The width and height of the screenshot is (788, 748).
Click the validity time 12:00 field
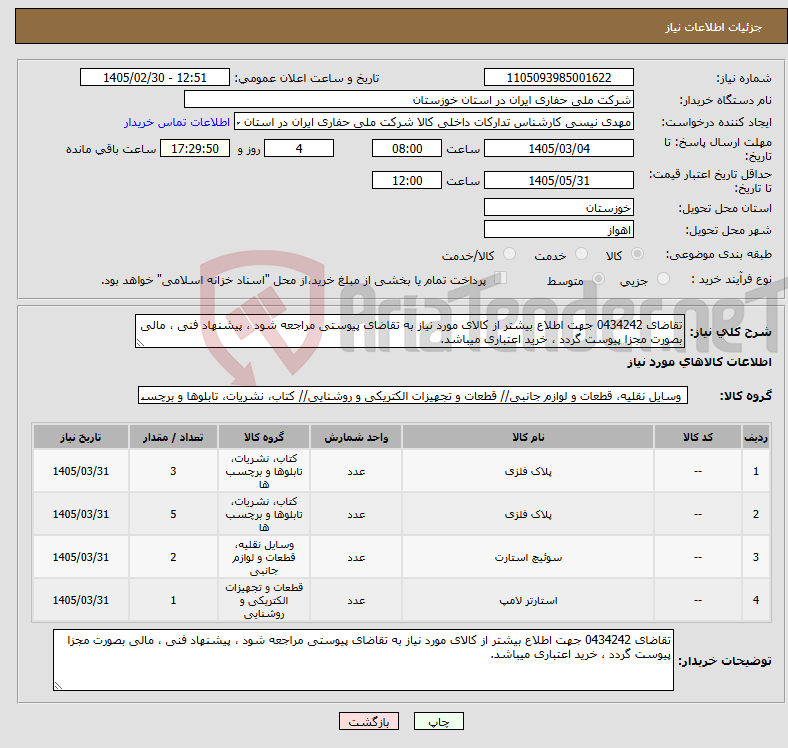[x=407, y=180]
